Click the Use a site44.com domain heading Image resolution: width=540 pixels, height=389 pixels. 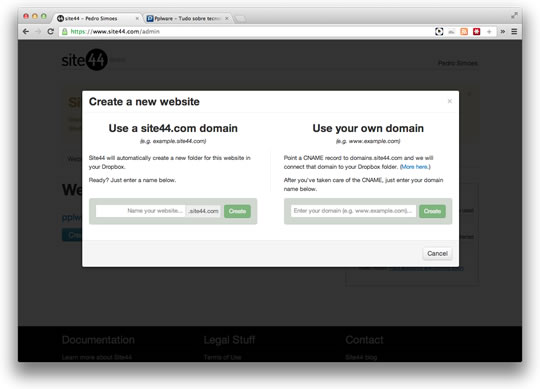tap(173, 128)
